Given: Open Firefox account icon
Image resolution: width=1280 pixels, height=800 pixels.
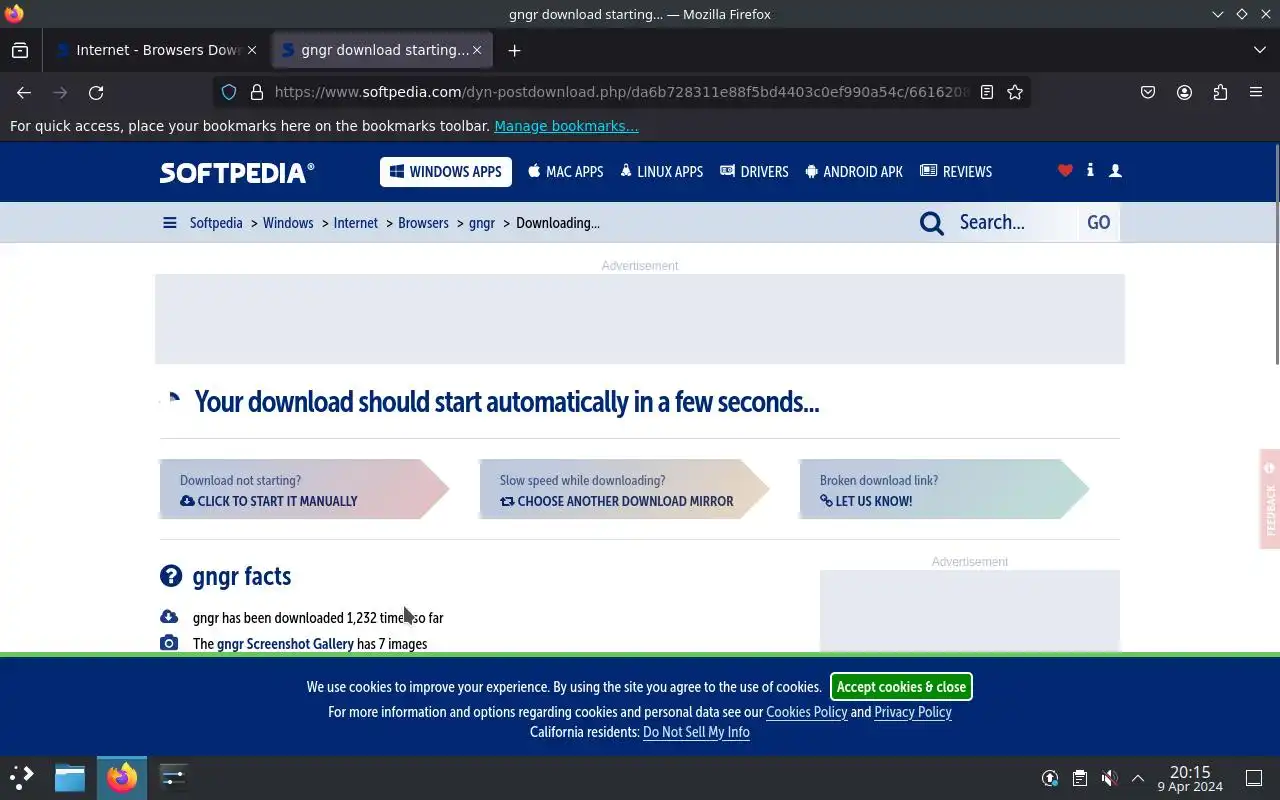Looking at the screenshot, I should tap(1184, 92).
